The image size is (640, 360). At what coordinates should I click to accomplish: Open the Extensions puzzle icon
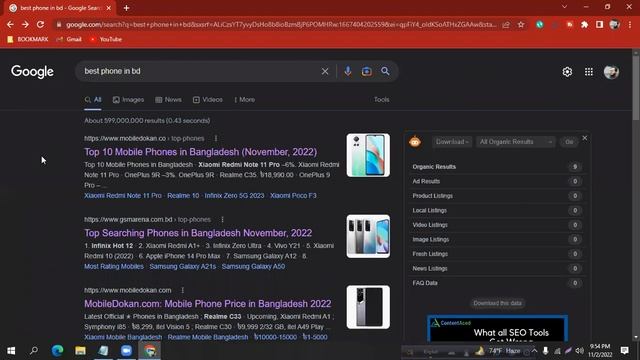584,24
